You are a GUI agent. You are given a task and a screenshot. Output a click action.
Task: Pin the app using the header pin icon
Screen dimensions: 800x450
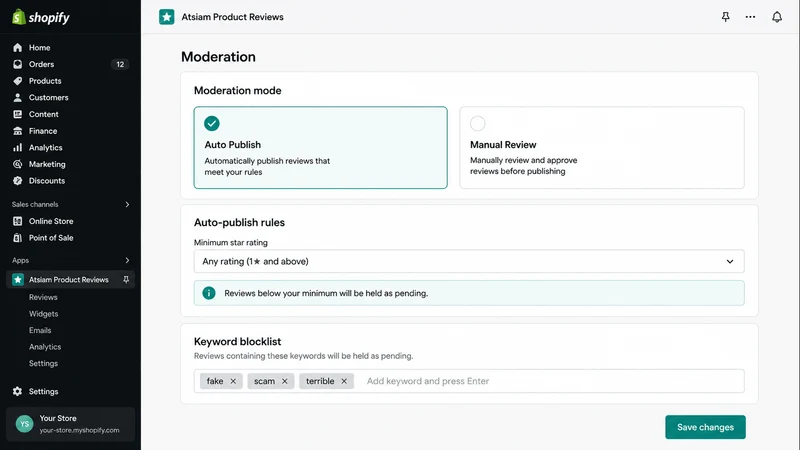tap(725, 17)
